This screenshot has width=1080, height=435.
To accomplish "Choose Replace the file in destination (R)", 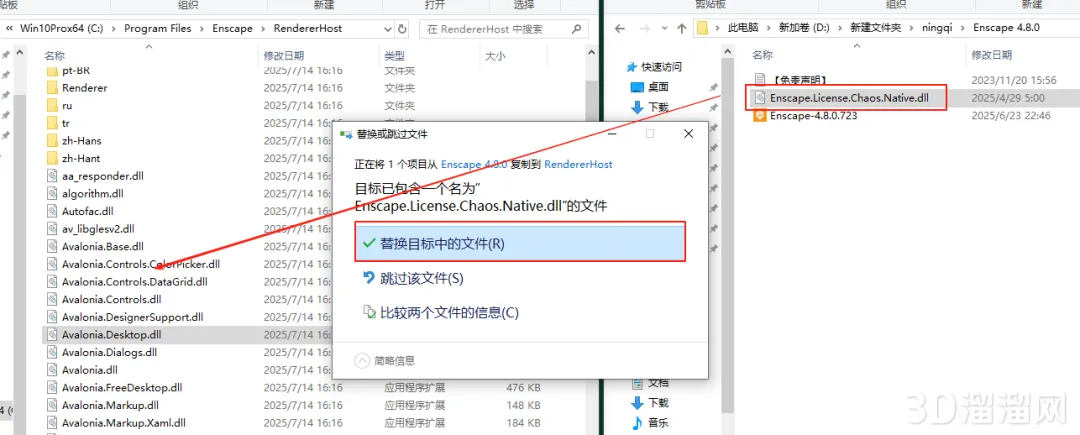I will tap(520, 243).
